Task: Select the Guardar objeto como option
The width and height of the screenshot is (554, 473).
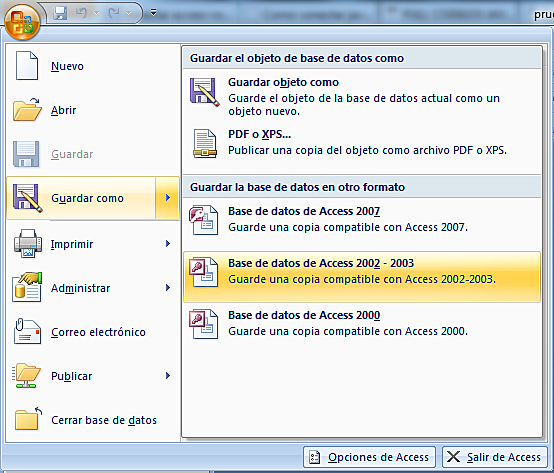Action: pyautogui.click(x=362, y=96)
